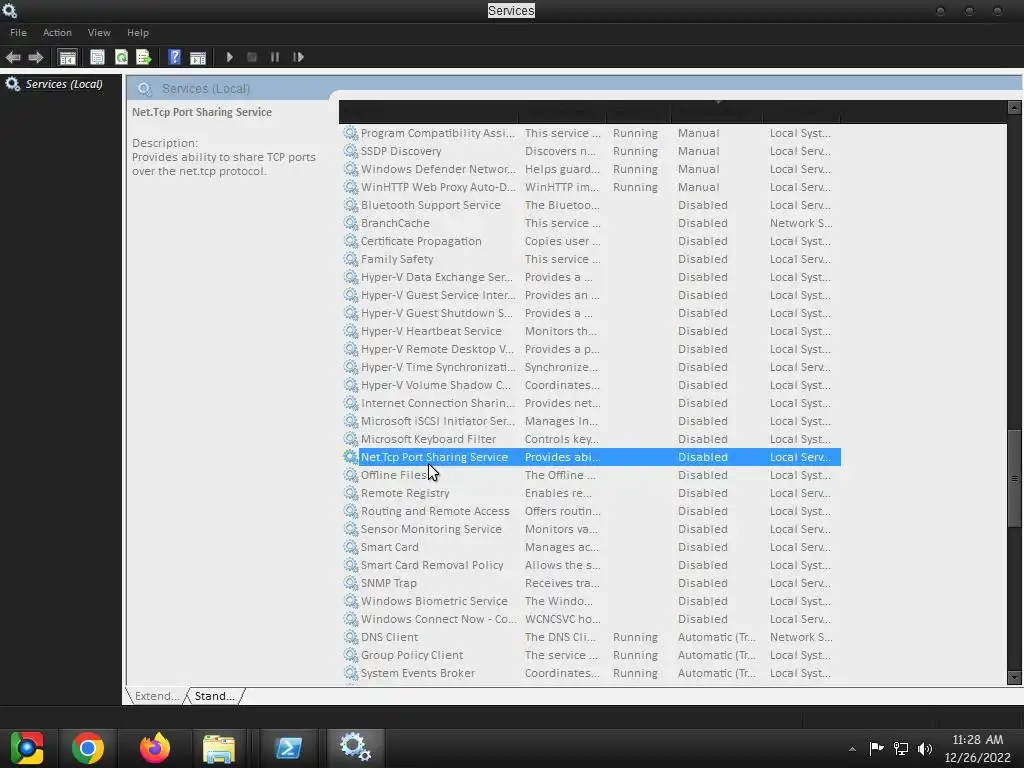Toggle the Show/Hide Action Pane toolbar icon
This screenshot has height=768, width=1024.
198,57
